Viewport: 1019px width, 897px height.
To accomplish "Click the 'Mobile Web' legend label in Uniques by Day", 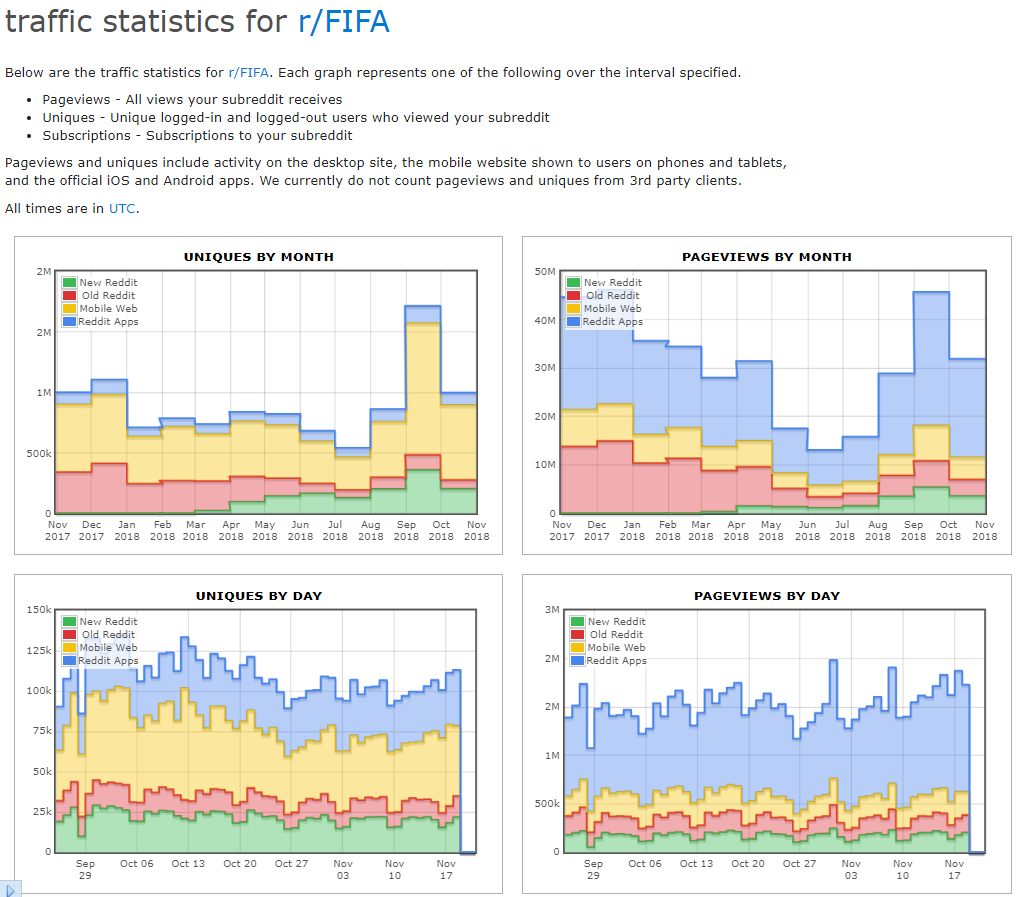I will (x=109, y=647).
